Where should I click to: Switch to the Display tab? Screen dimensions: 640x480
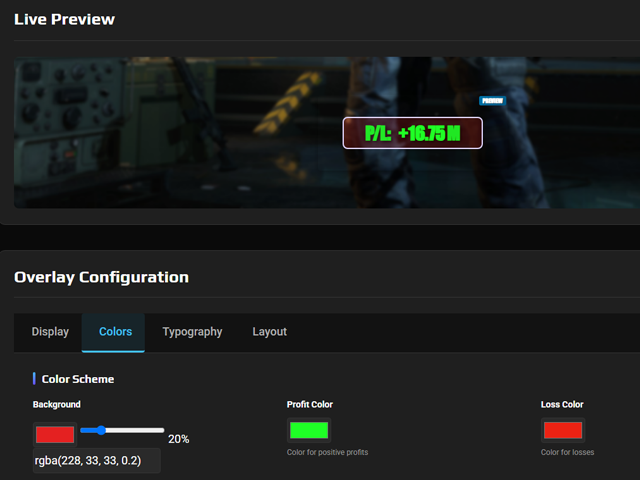(x=50, y=332)
